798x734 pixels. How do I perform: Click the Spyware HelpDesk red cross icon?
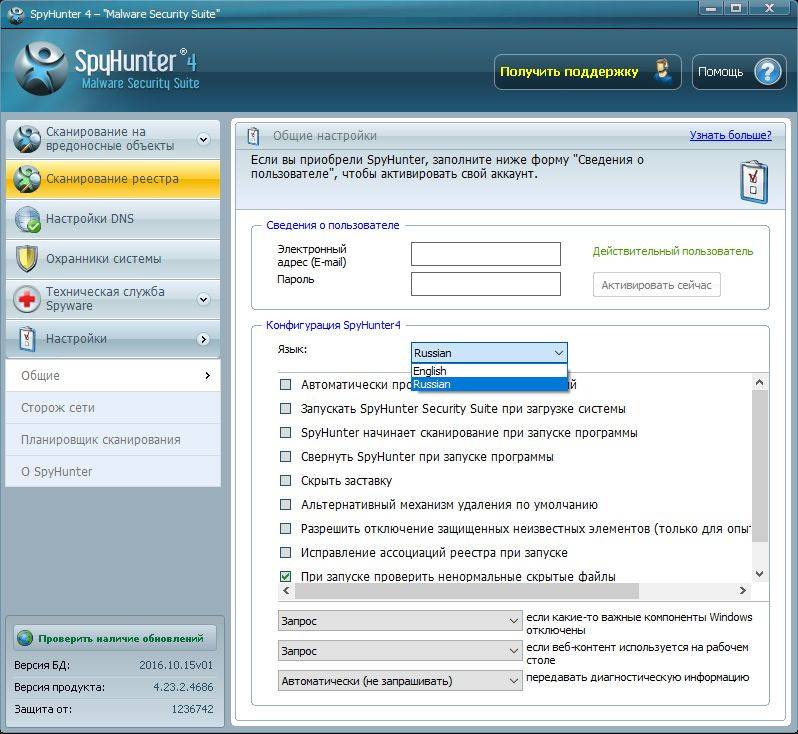pos(27,299)
